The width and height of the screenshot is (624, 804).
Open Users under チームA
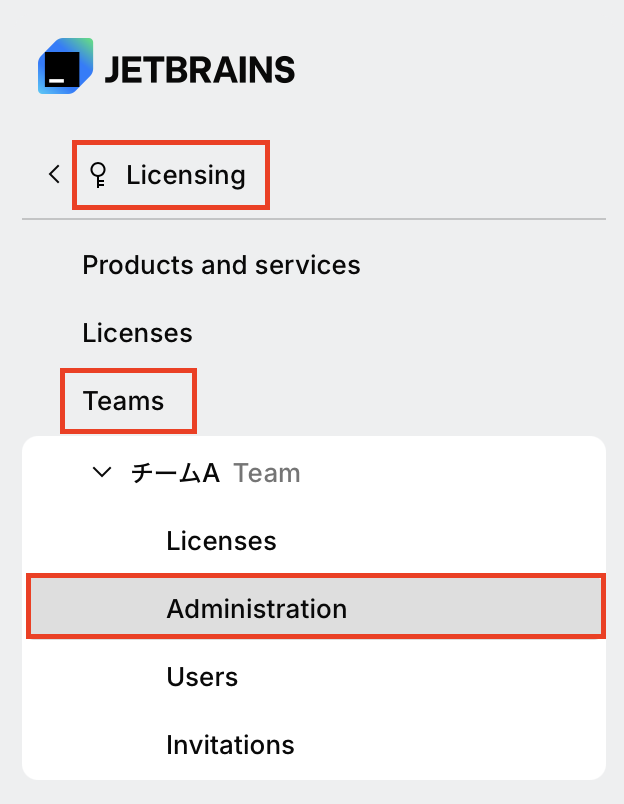click(x=314, y=677)
